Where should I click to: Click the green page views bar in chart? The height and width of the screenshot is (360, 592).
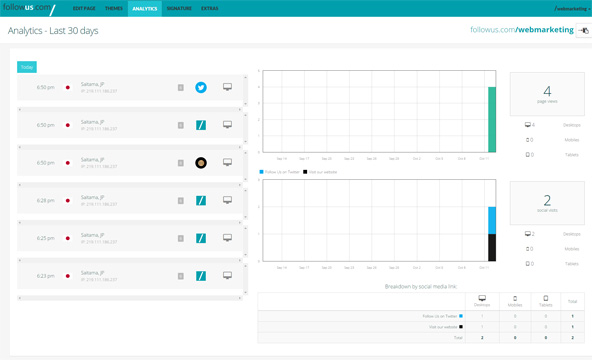[492, 120]
